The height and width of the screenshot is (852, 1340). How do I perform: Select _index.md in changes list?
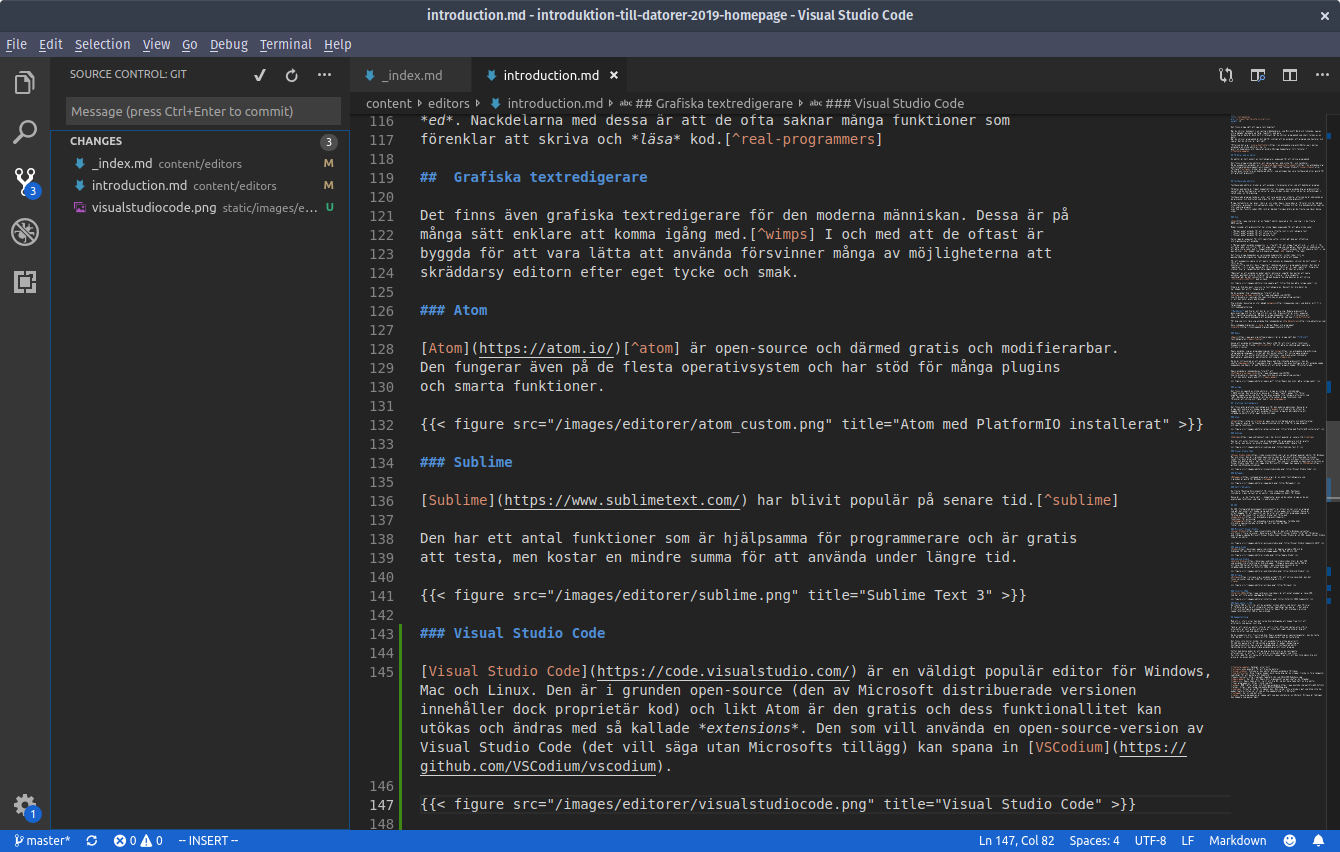(200, 163)
